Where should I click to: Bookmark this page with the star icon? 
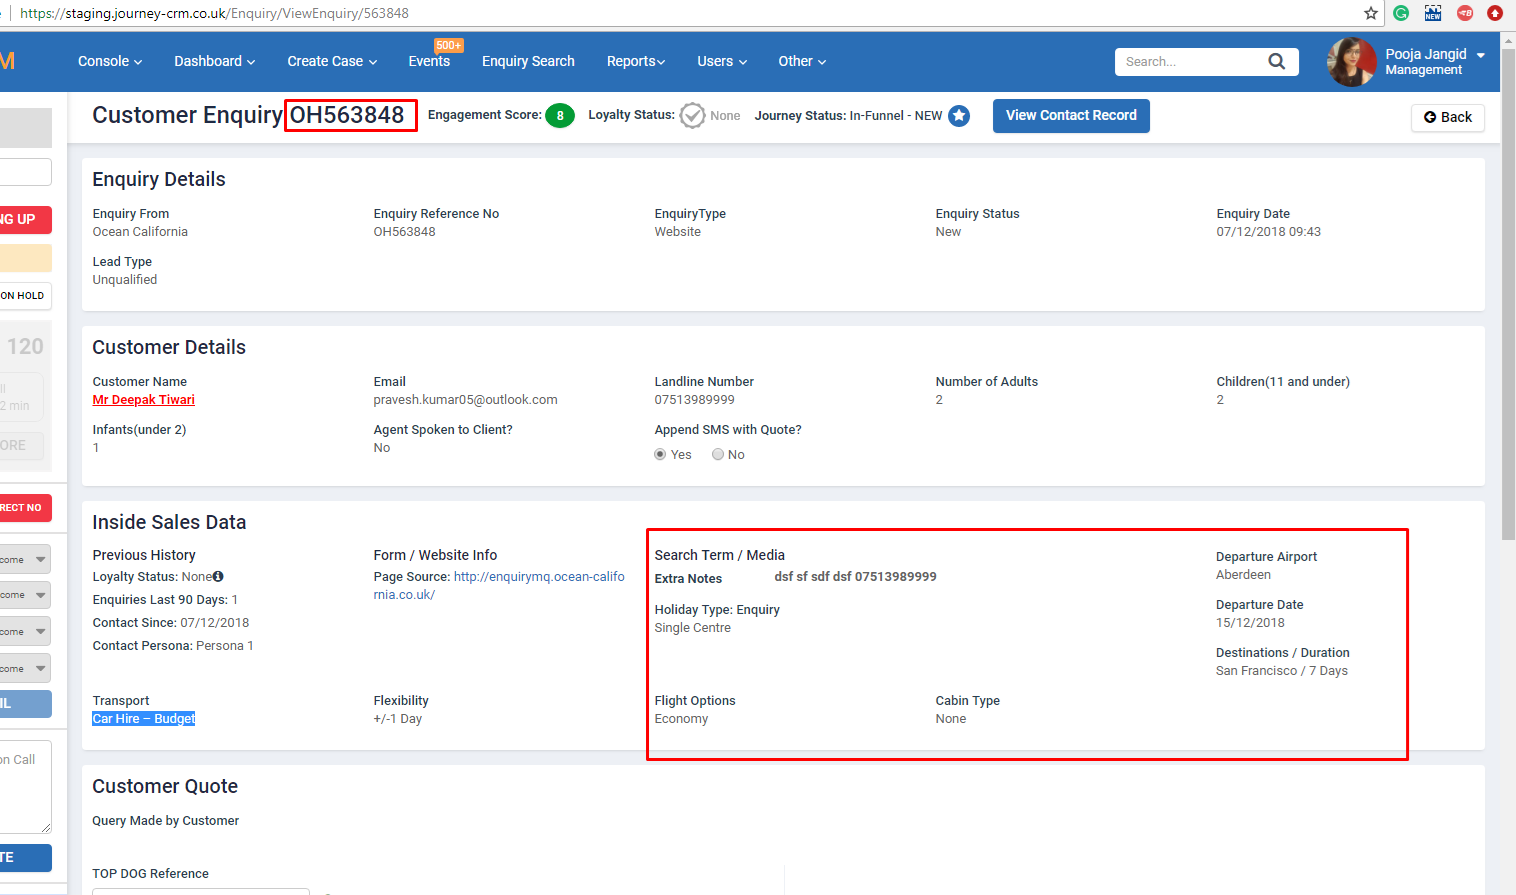click(x=1371, y=13)
